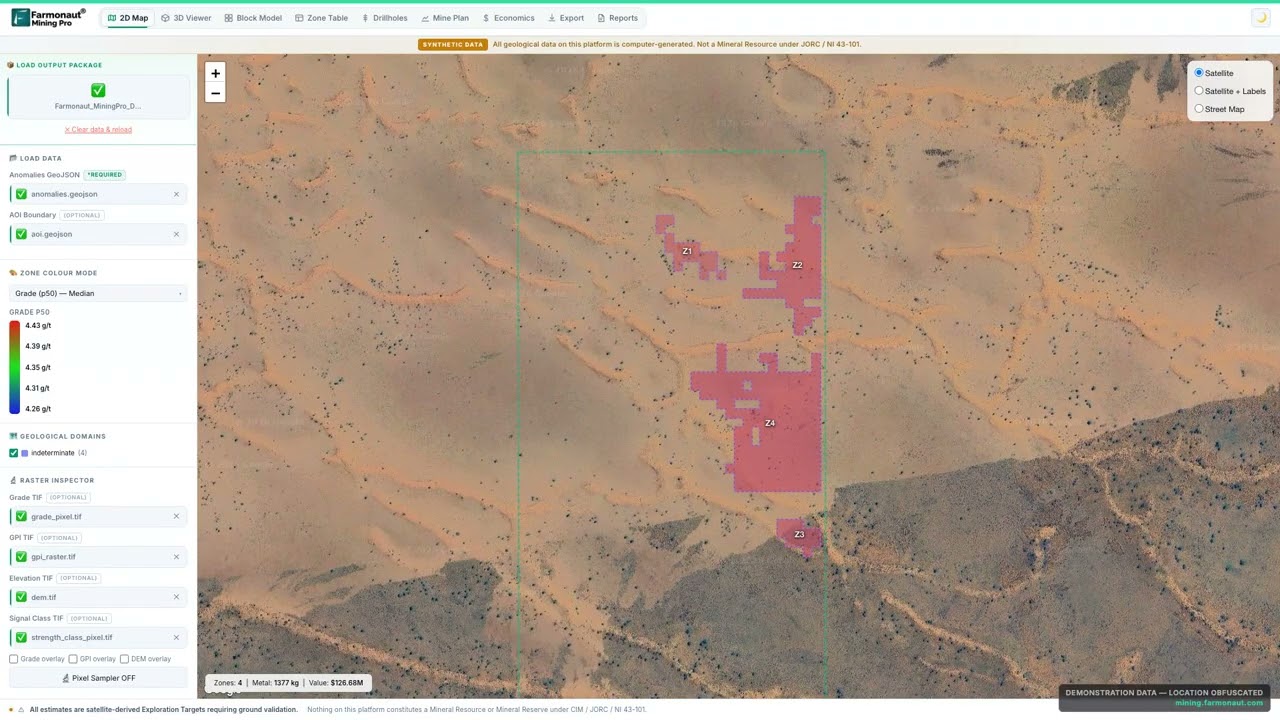Click the indeterminate domain purple swatch
The image size is (1280, 720).
25,453
